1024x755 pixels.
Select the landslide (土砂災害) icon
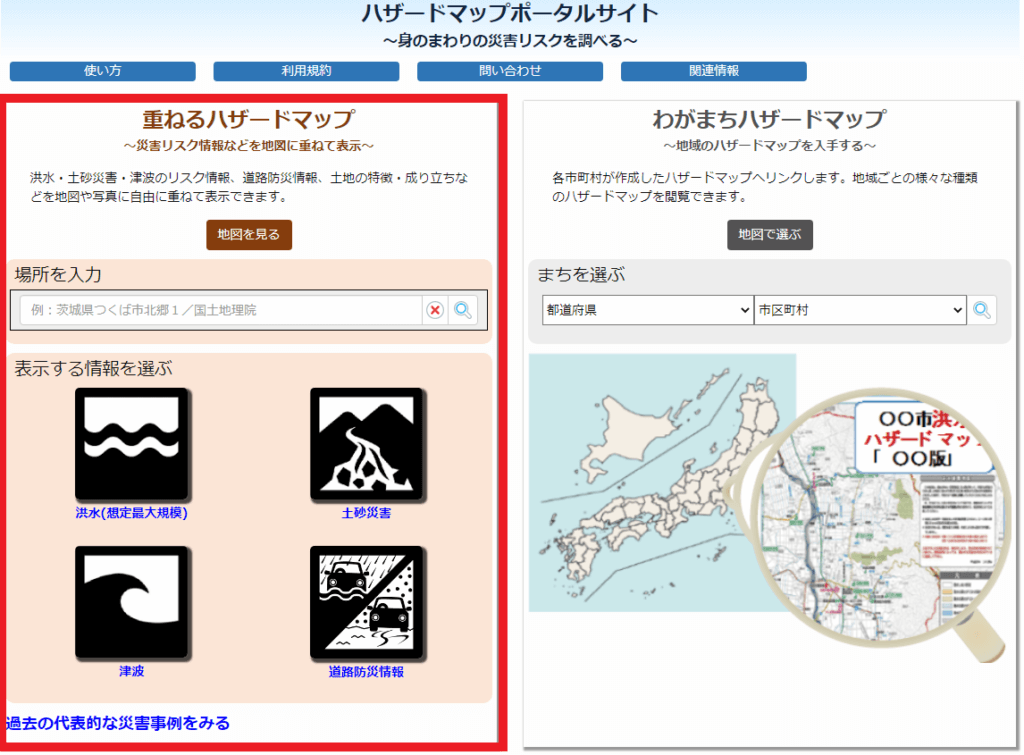366,444
